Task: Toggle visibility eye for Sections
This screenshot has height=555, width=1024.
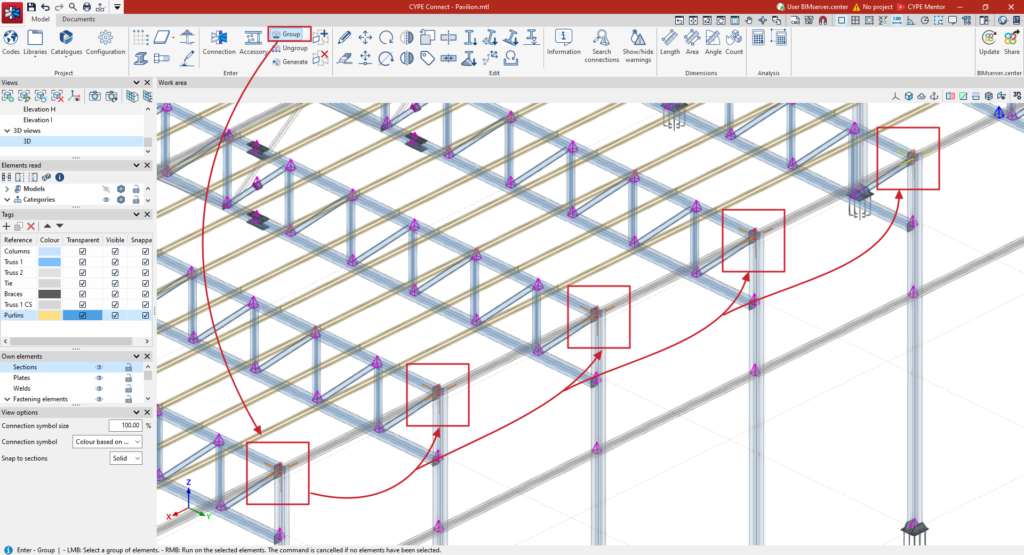Action: [x=99, y=368]
